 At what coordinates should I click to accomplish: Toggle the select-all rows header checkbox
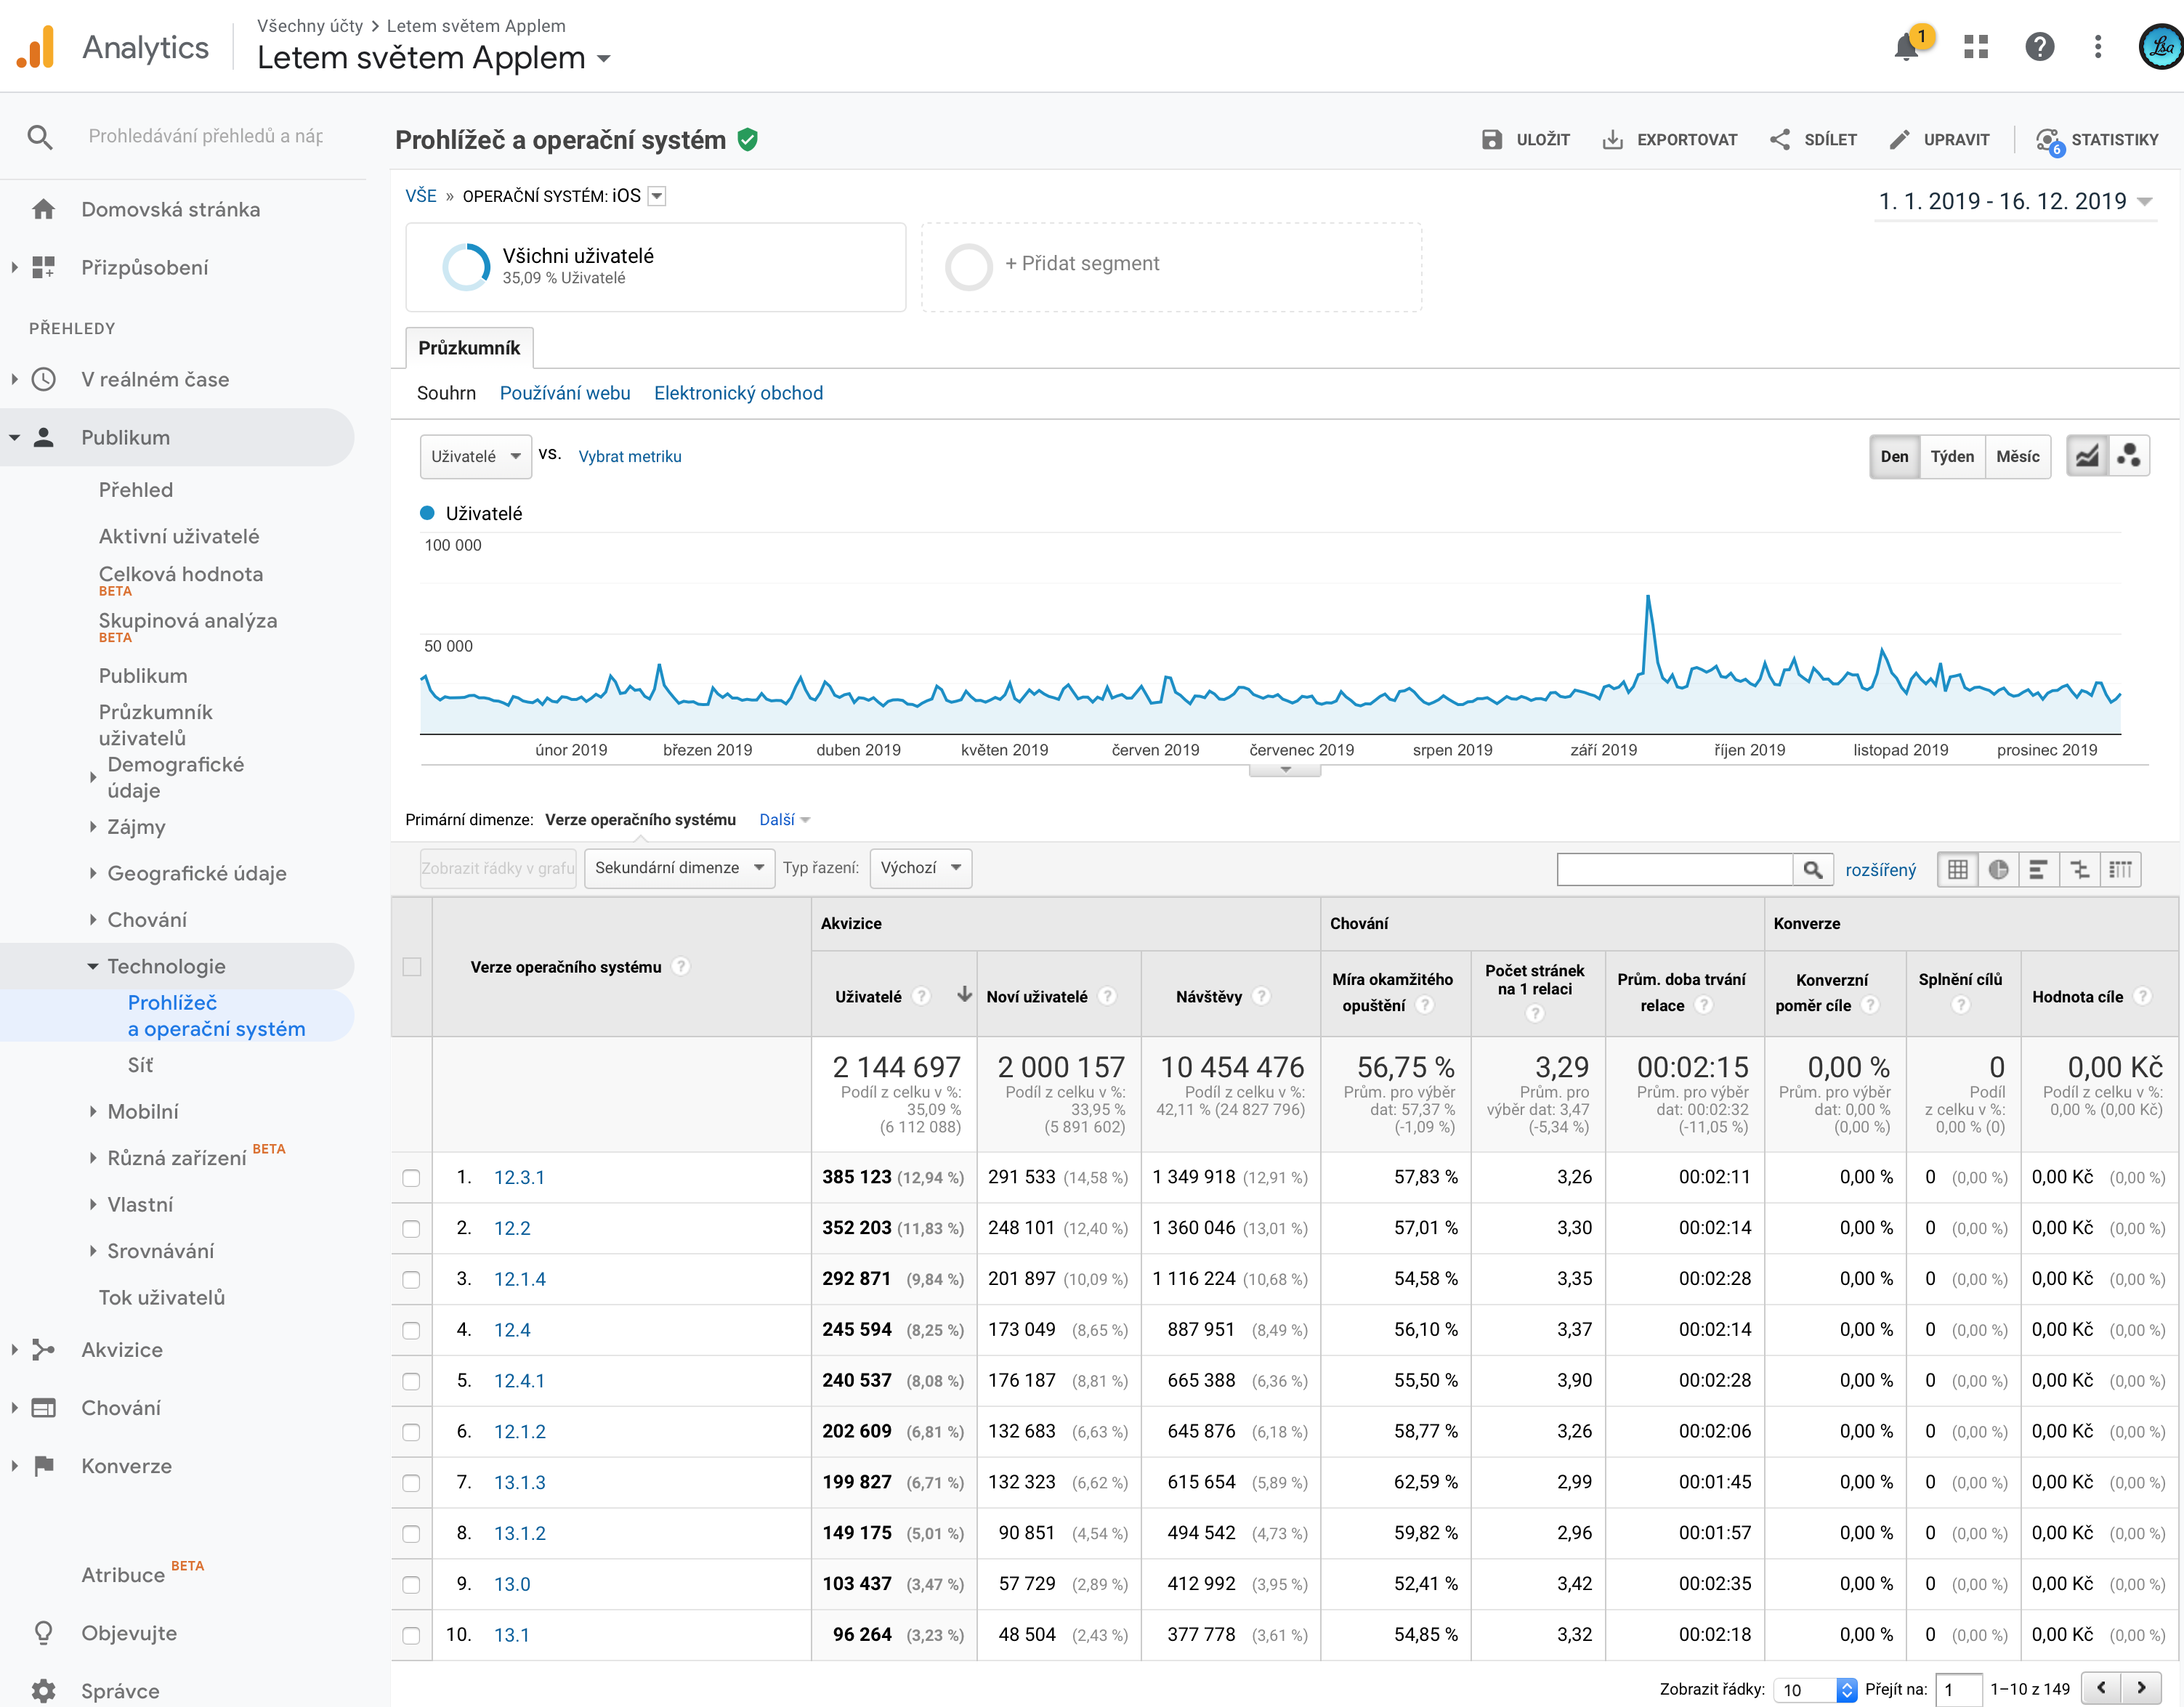[x=411, y=967]
